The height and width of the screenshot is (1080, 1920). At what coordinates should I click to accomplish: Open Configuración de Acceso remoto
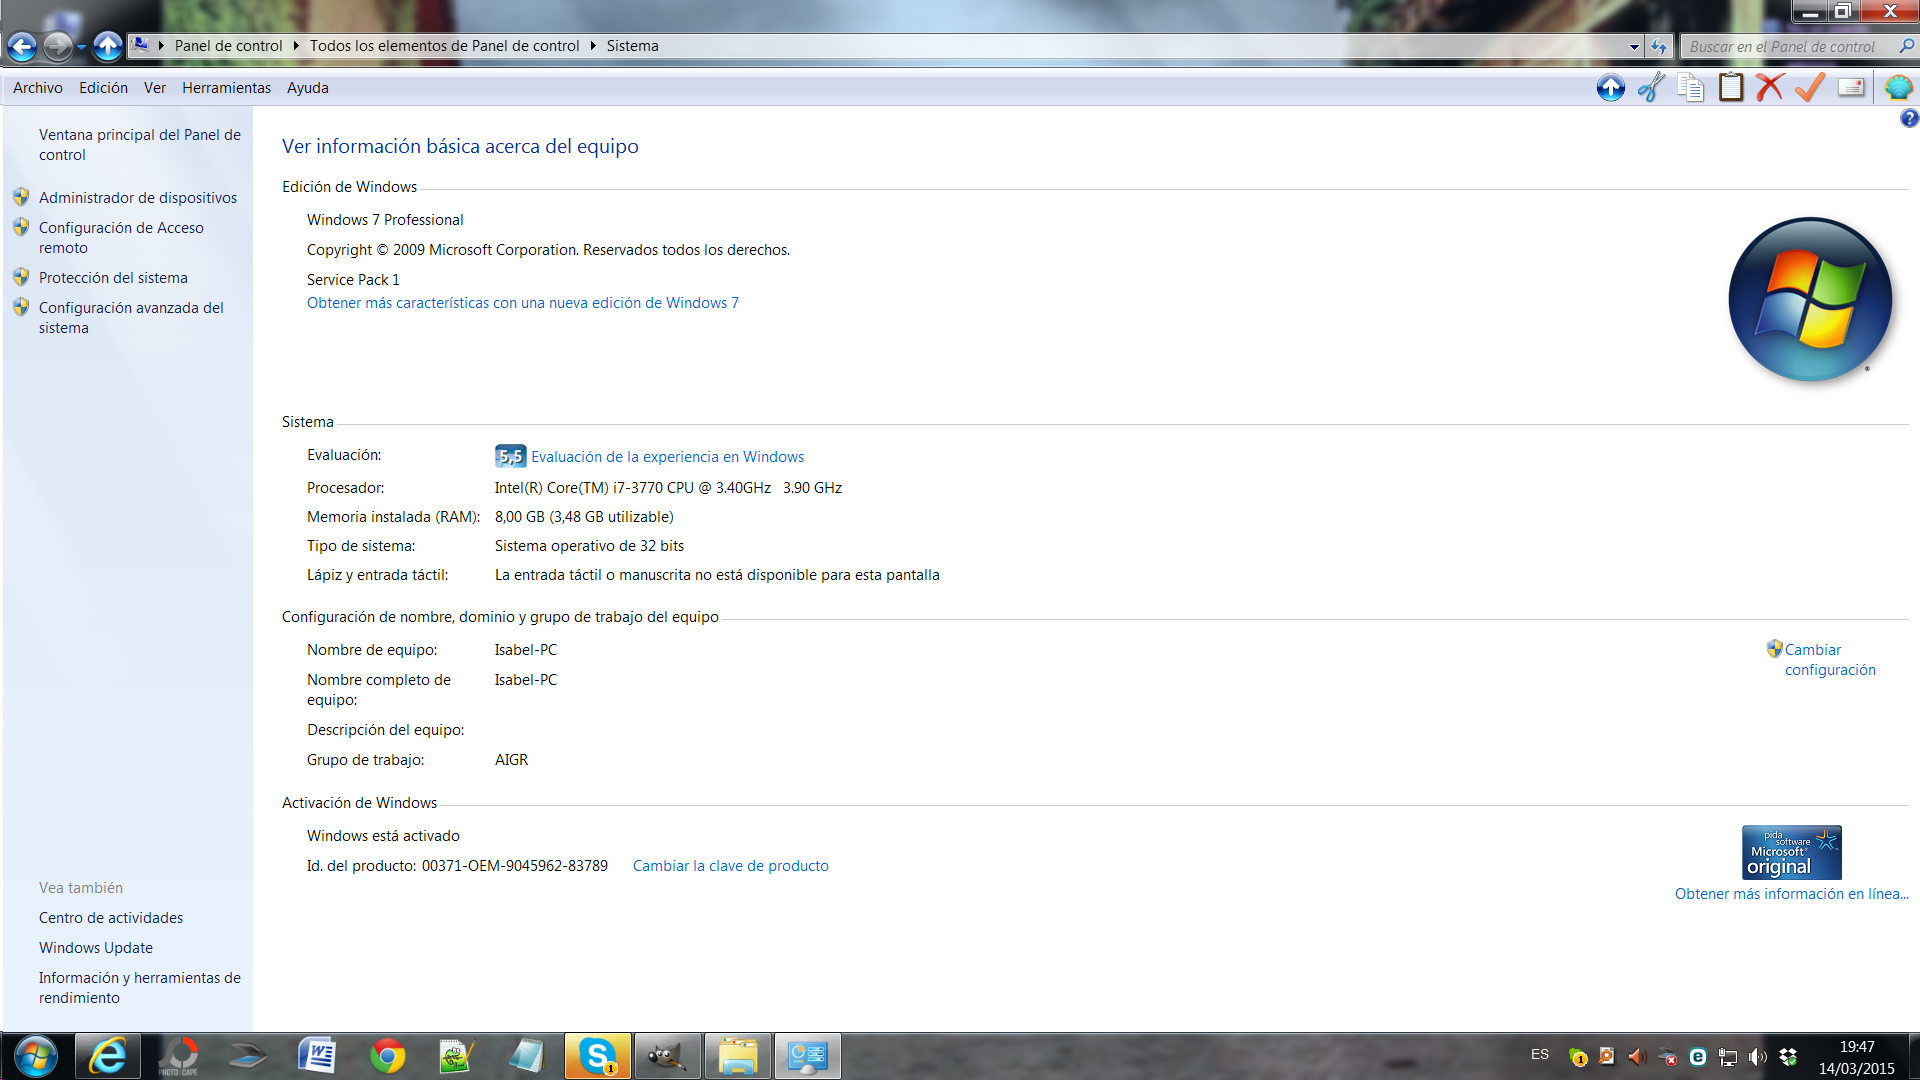coord(121,238)
